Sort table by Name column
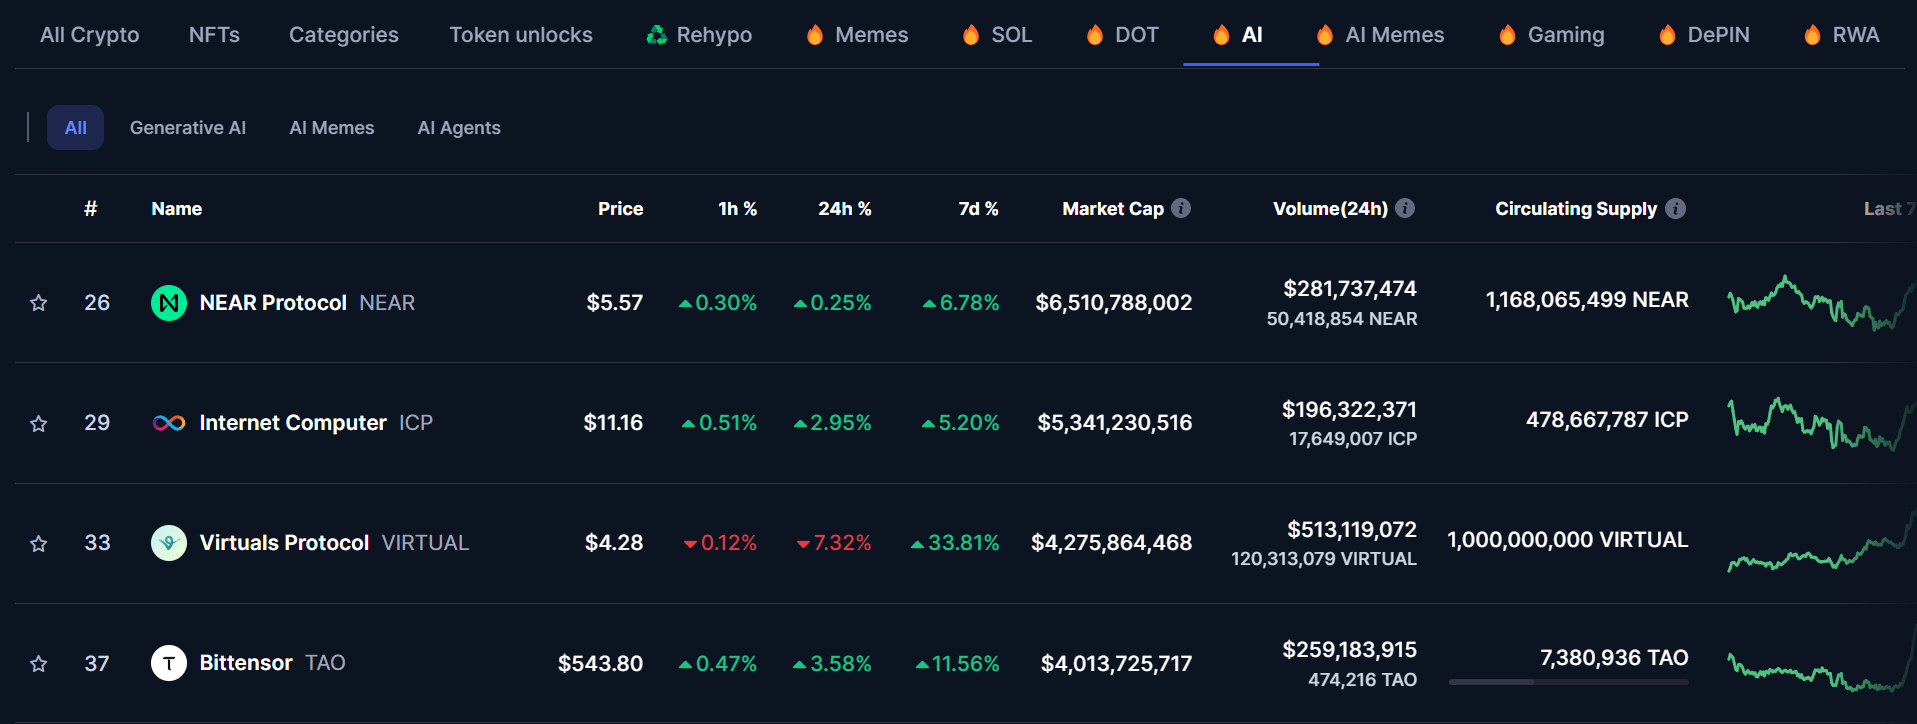This screenshot has width=1917, height=724. click(x=177, y=208)
